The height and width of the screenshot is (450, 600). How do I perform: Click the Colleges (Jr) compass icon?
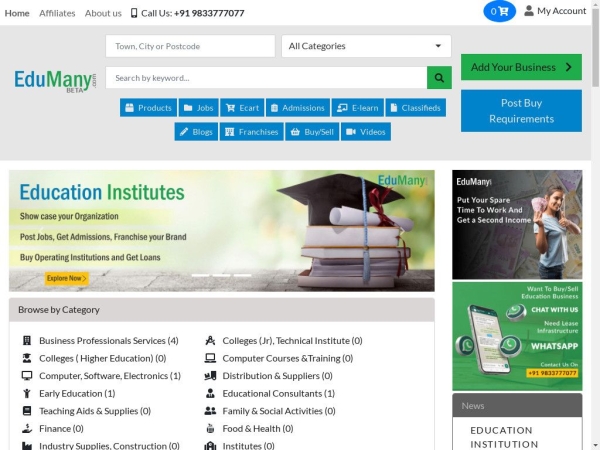pyautogui.click(x=210, y=340)
